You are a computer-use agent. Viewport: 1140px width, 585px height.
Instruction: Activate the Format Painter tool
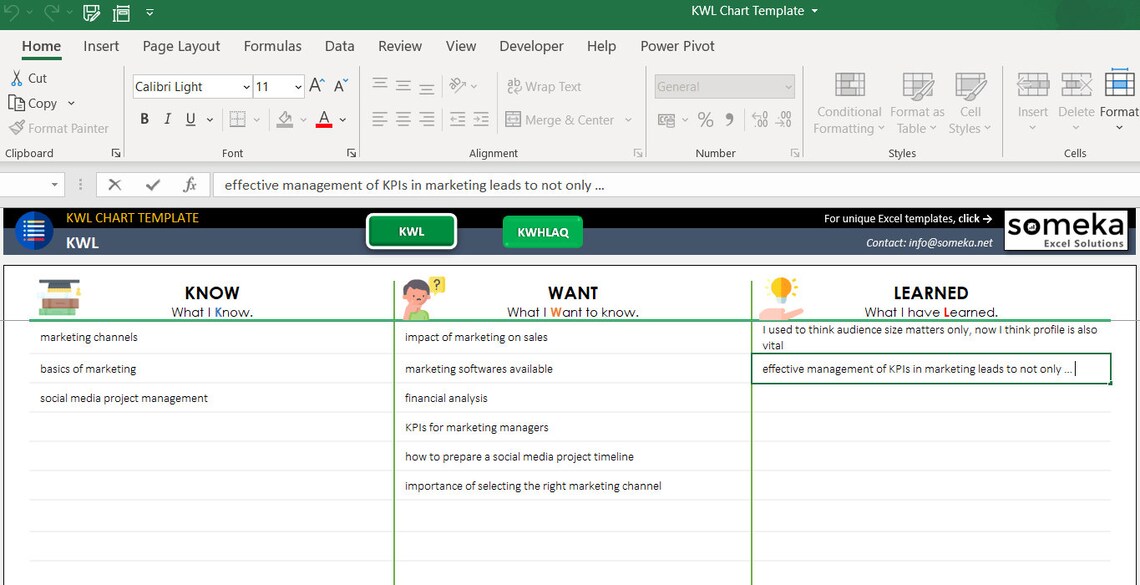pos(58,128)
